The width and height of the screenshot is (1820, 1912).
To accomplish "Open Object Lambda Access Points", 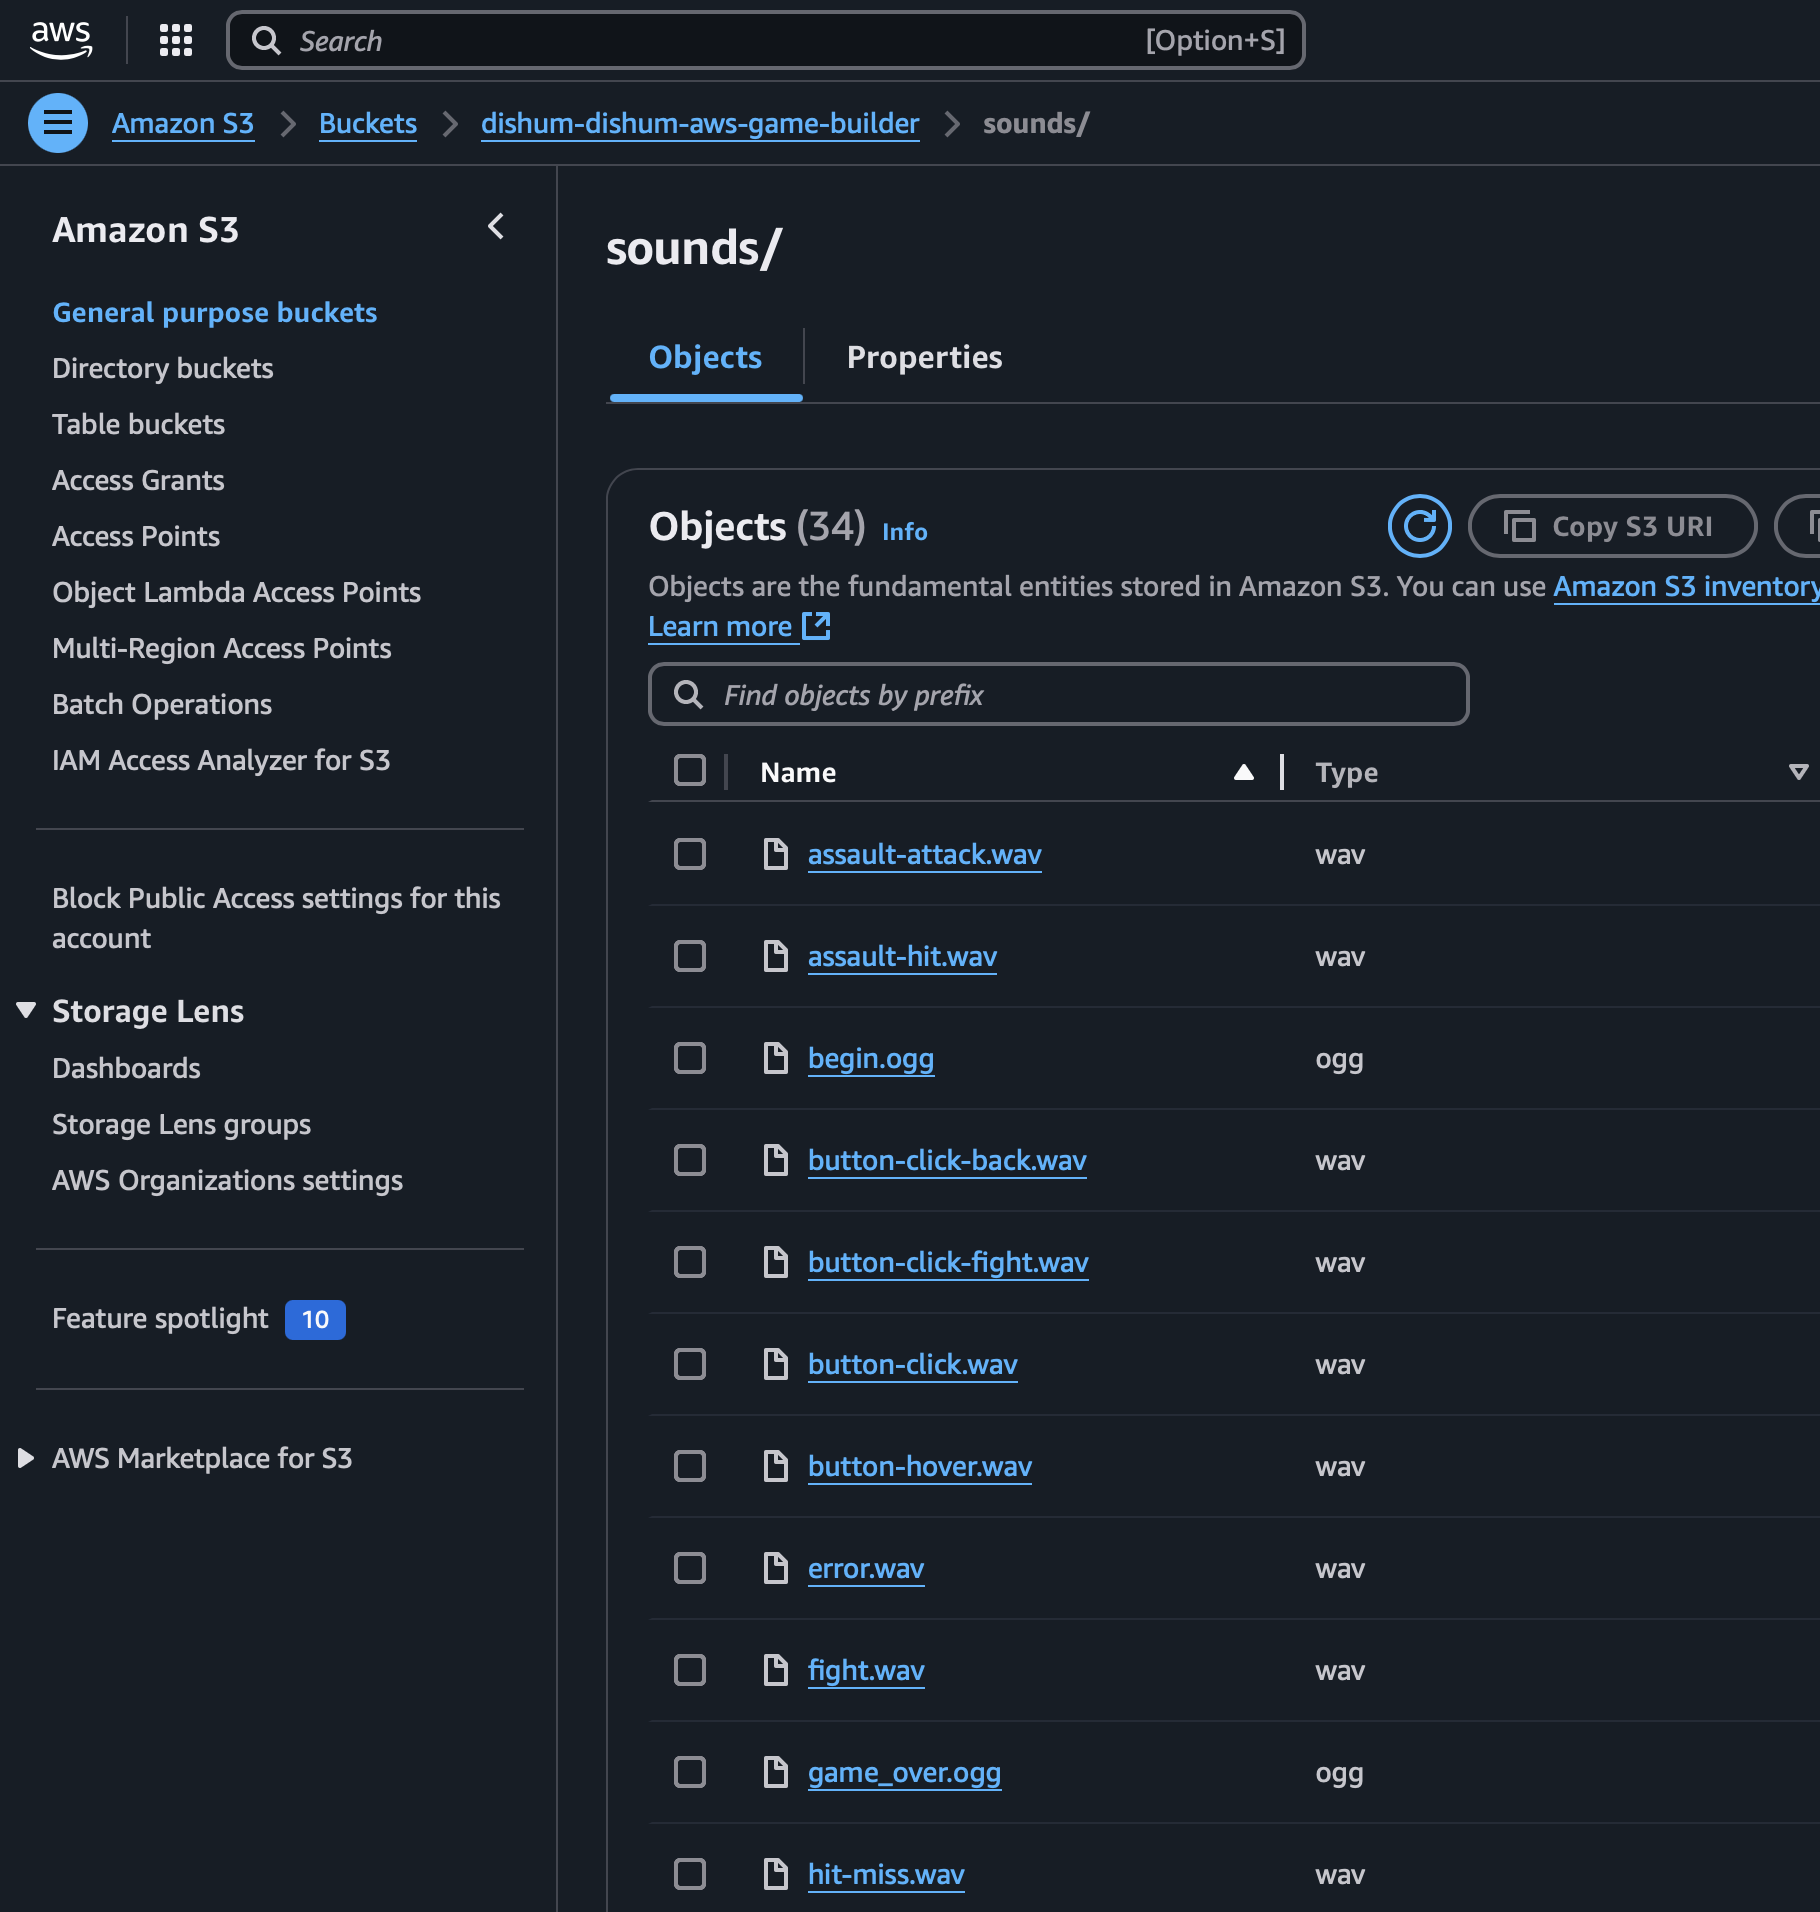I will point(237,593).
